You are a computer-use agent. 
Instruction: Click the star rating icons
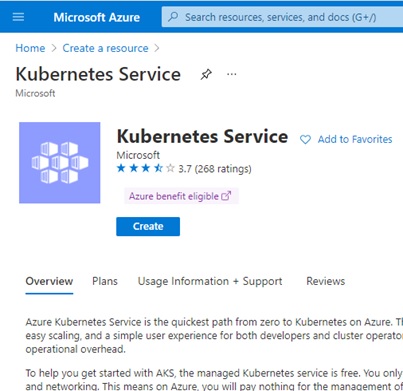pyautogui.click(x=146, y=168)
